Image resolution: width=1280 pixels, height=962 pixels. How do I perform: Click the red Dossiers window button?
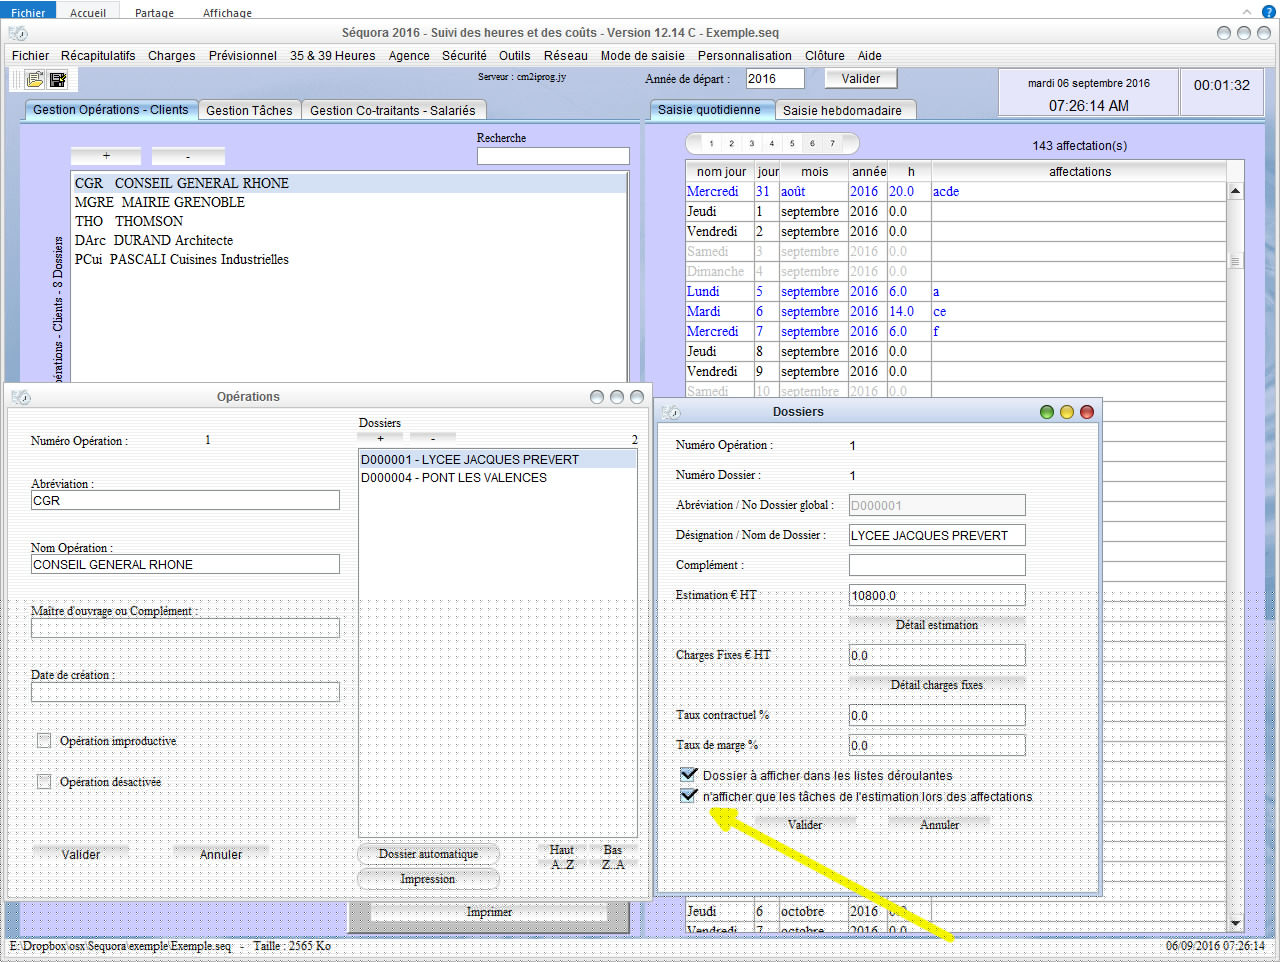(1087, 412)
